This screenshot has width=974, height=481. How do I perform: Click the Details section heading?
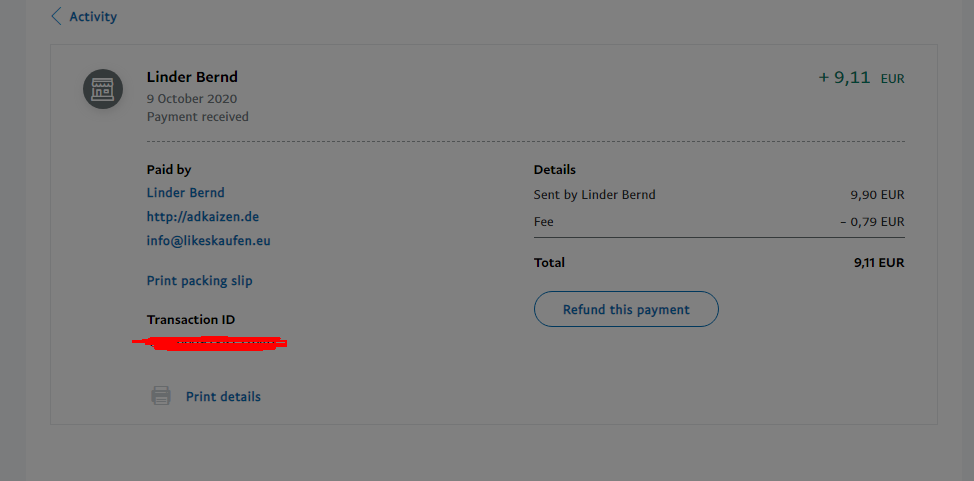pyautogui.click(x=555, y=170)
